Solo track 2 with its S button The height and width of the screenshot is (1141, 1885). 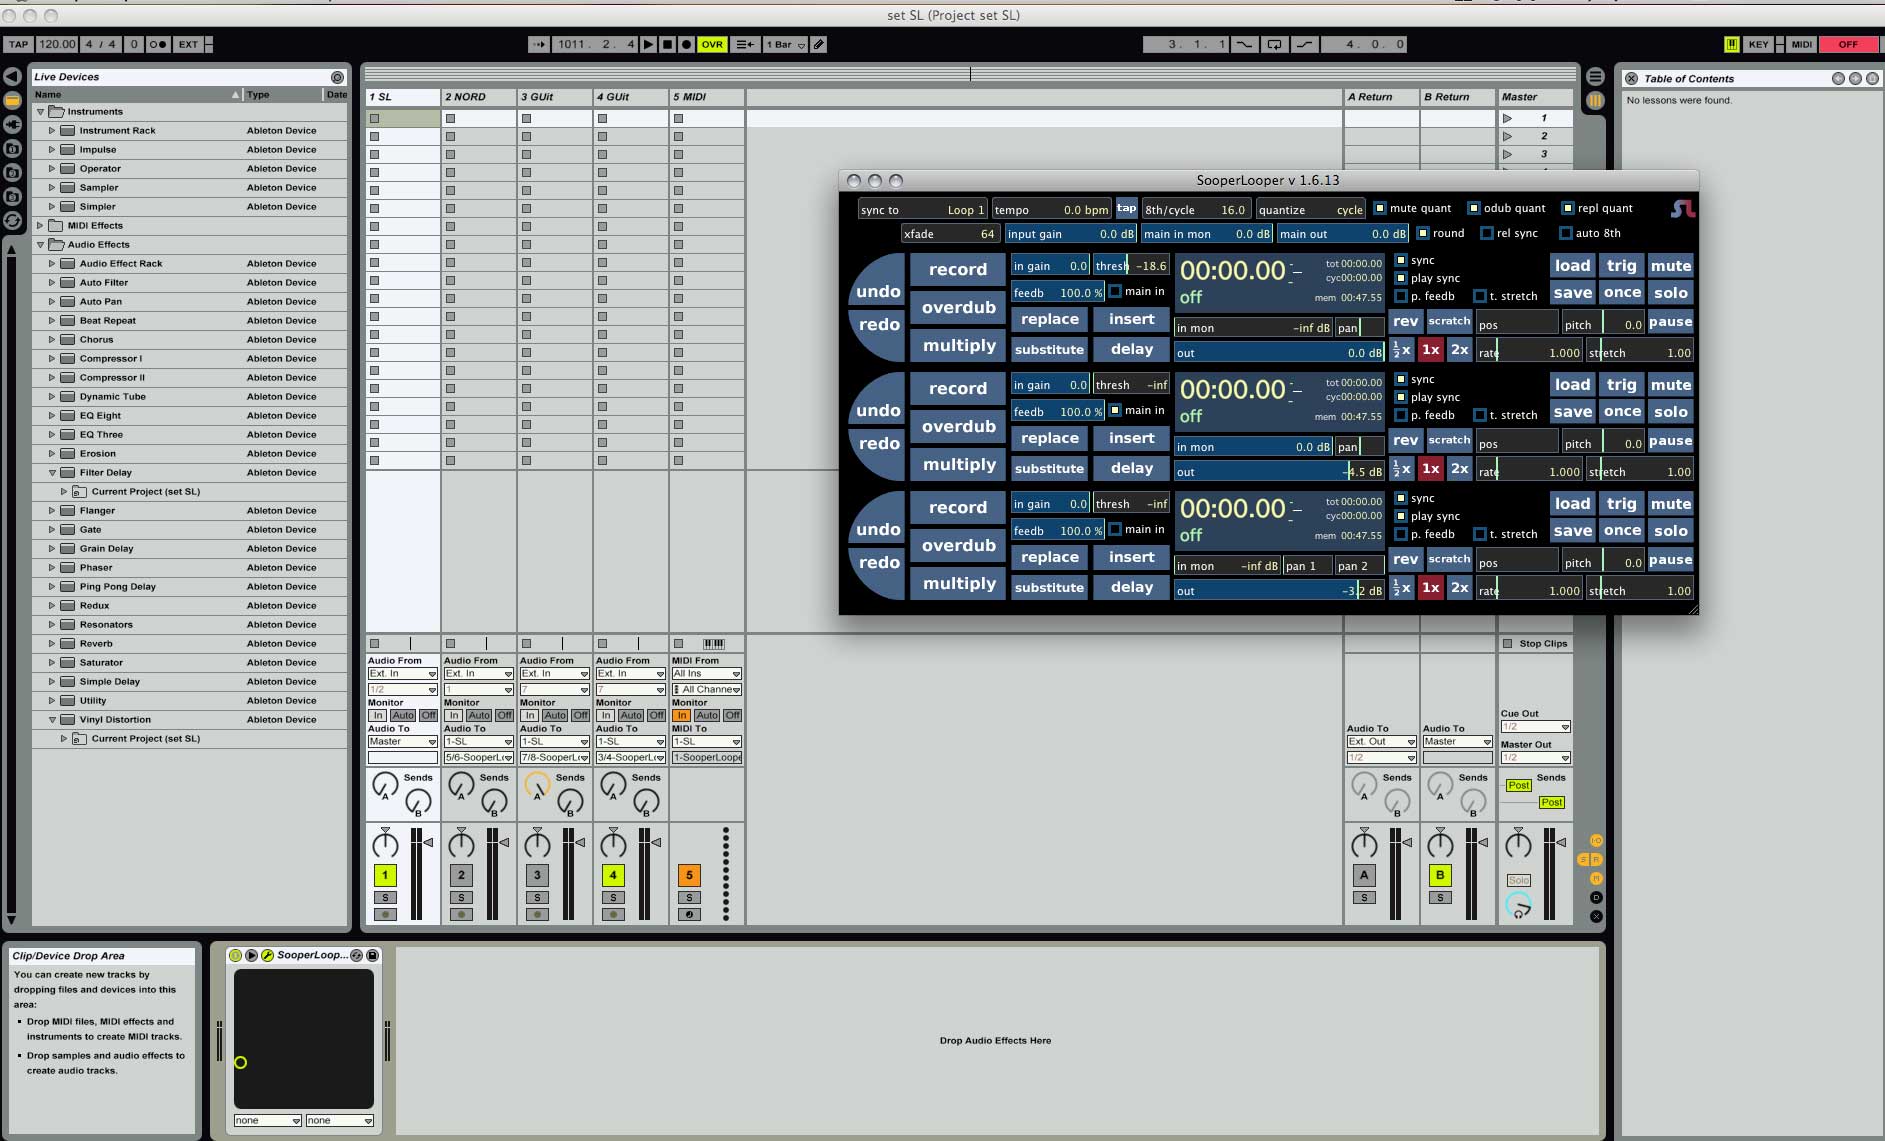(461, 898)
